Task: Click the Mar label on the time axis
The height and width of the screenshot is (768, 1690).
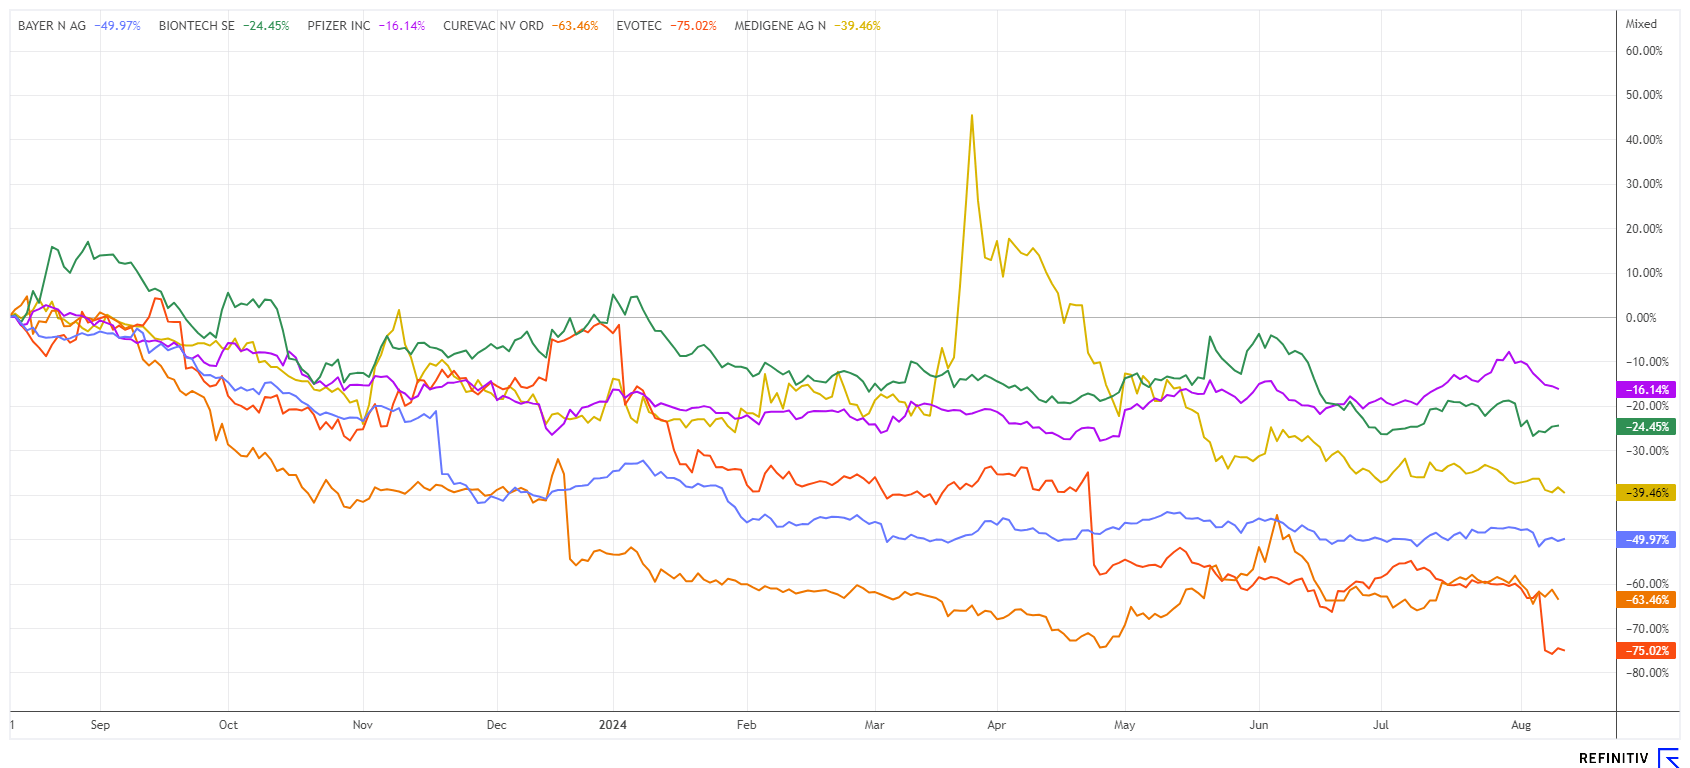Action: 874,725
